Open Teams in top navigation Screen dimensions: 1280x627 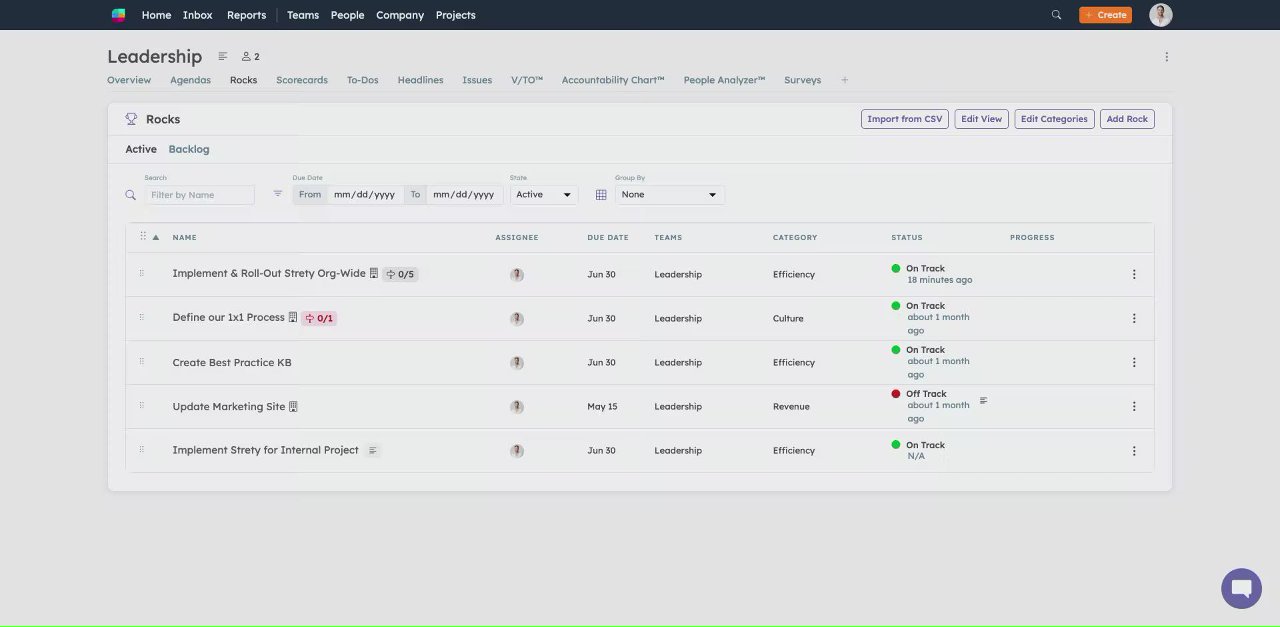[x=302, y=15]
